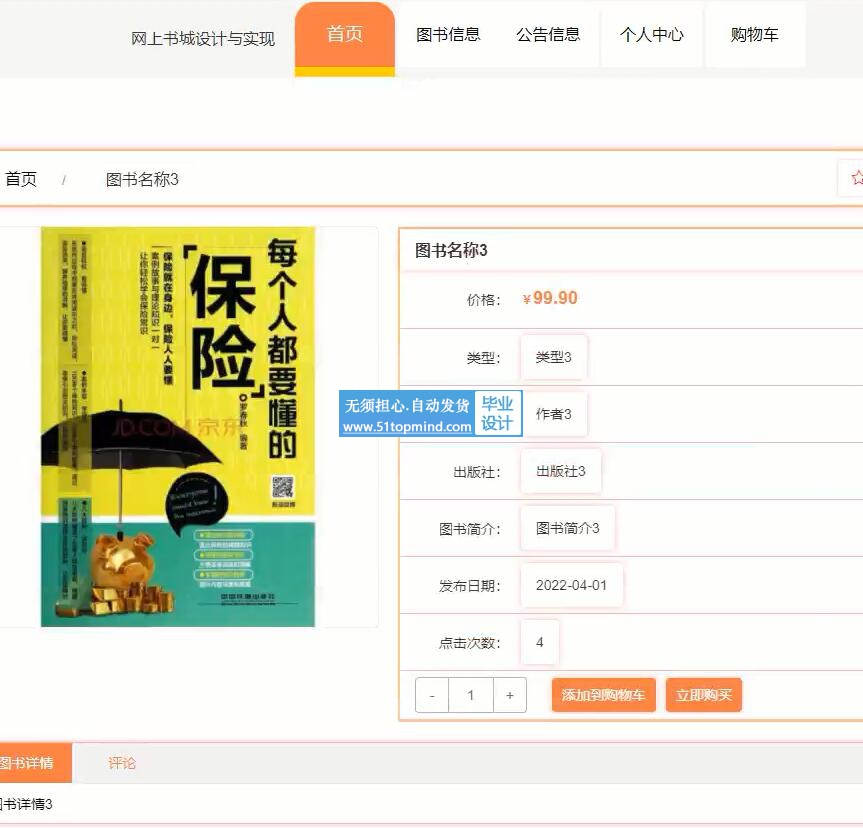Decrease quantity with the minus button
The image size is (863, 828).
tap(432, 695)
